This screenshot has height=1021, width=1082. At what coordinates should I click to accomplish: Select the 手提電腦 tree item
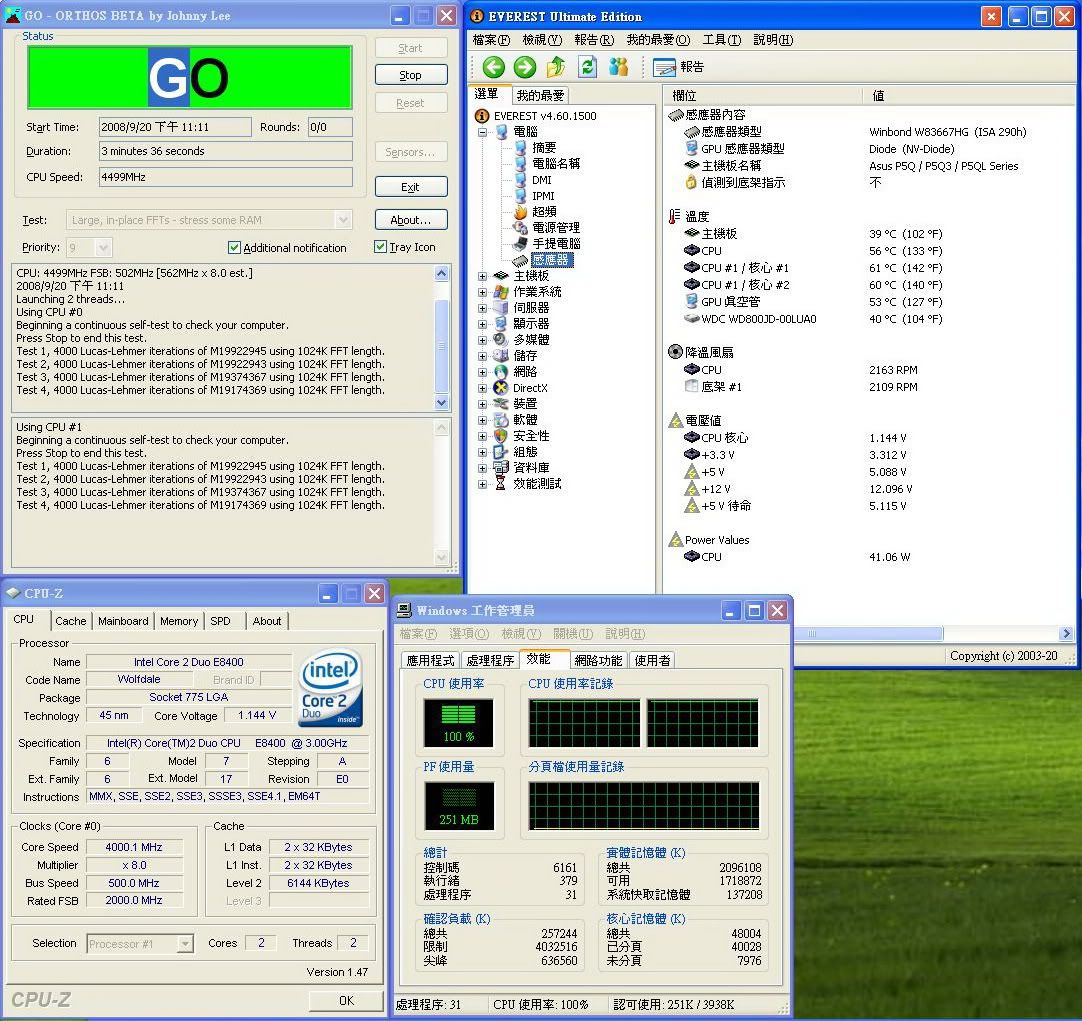tap(555, 244)
